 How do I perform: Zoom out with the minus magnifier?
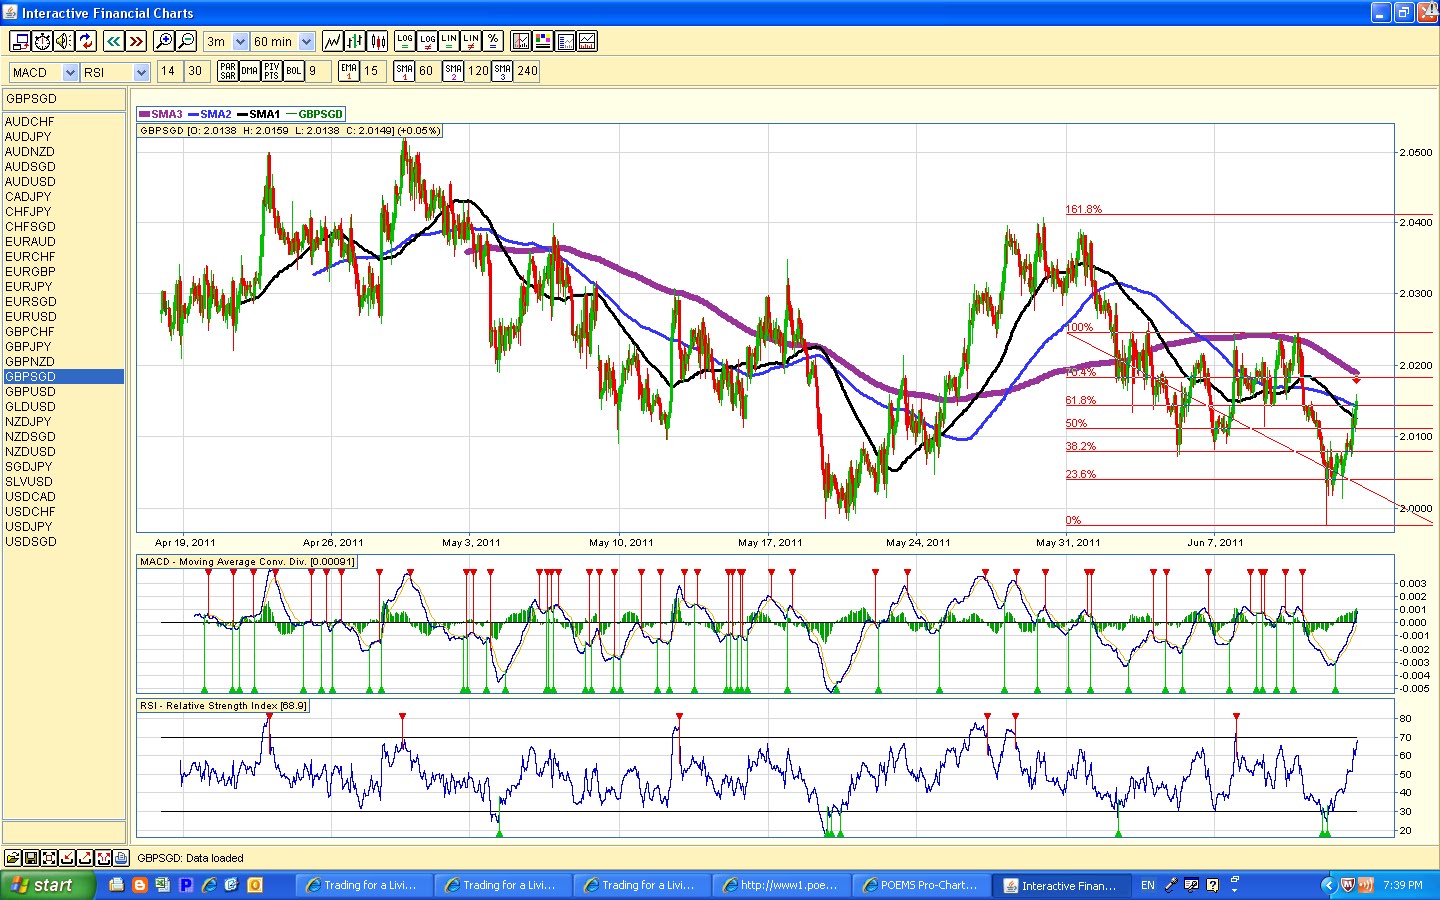point(186,41)
